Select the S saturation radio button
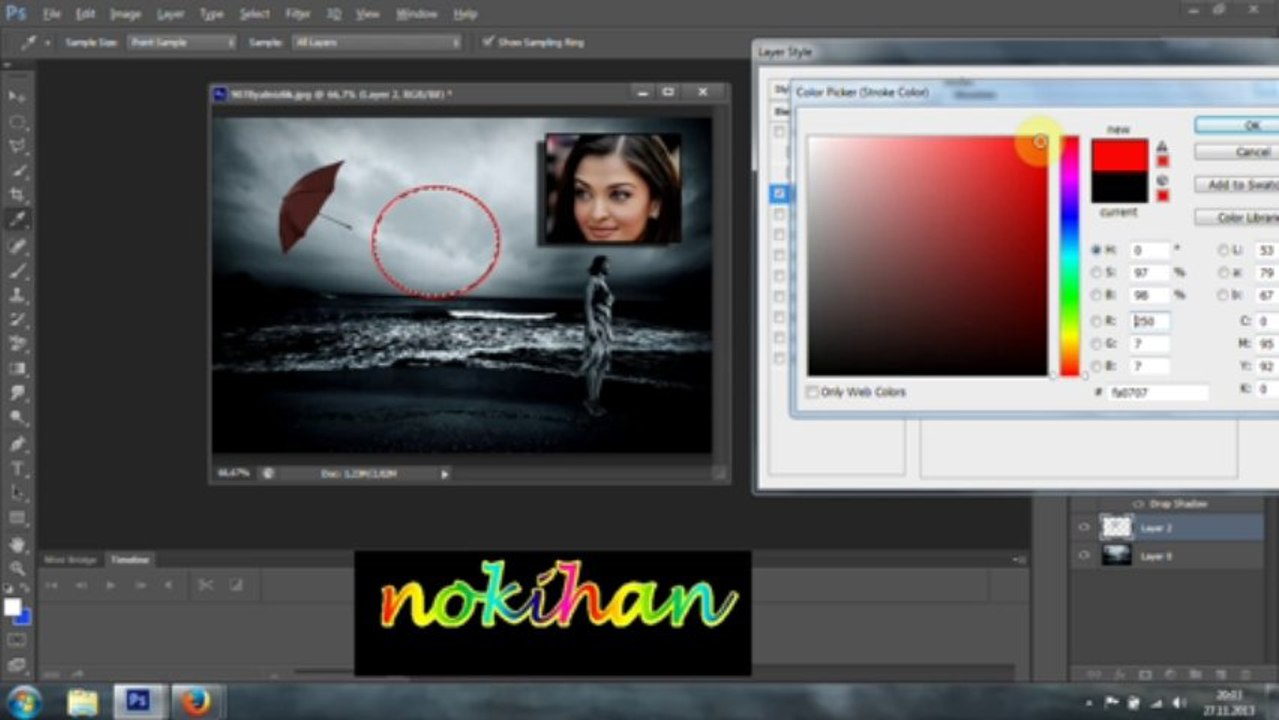1279x720 pixels. pos(1096,272)
